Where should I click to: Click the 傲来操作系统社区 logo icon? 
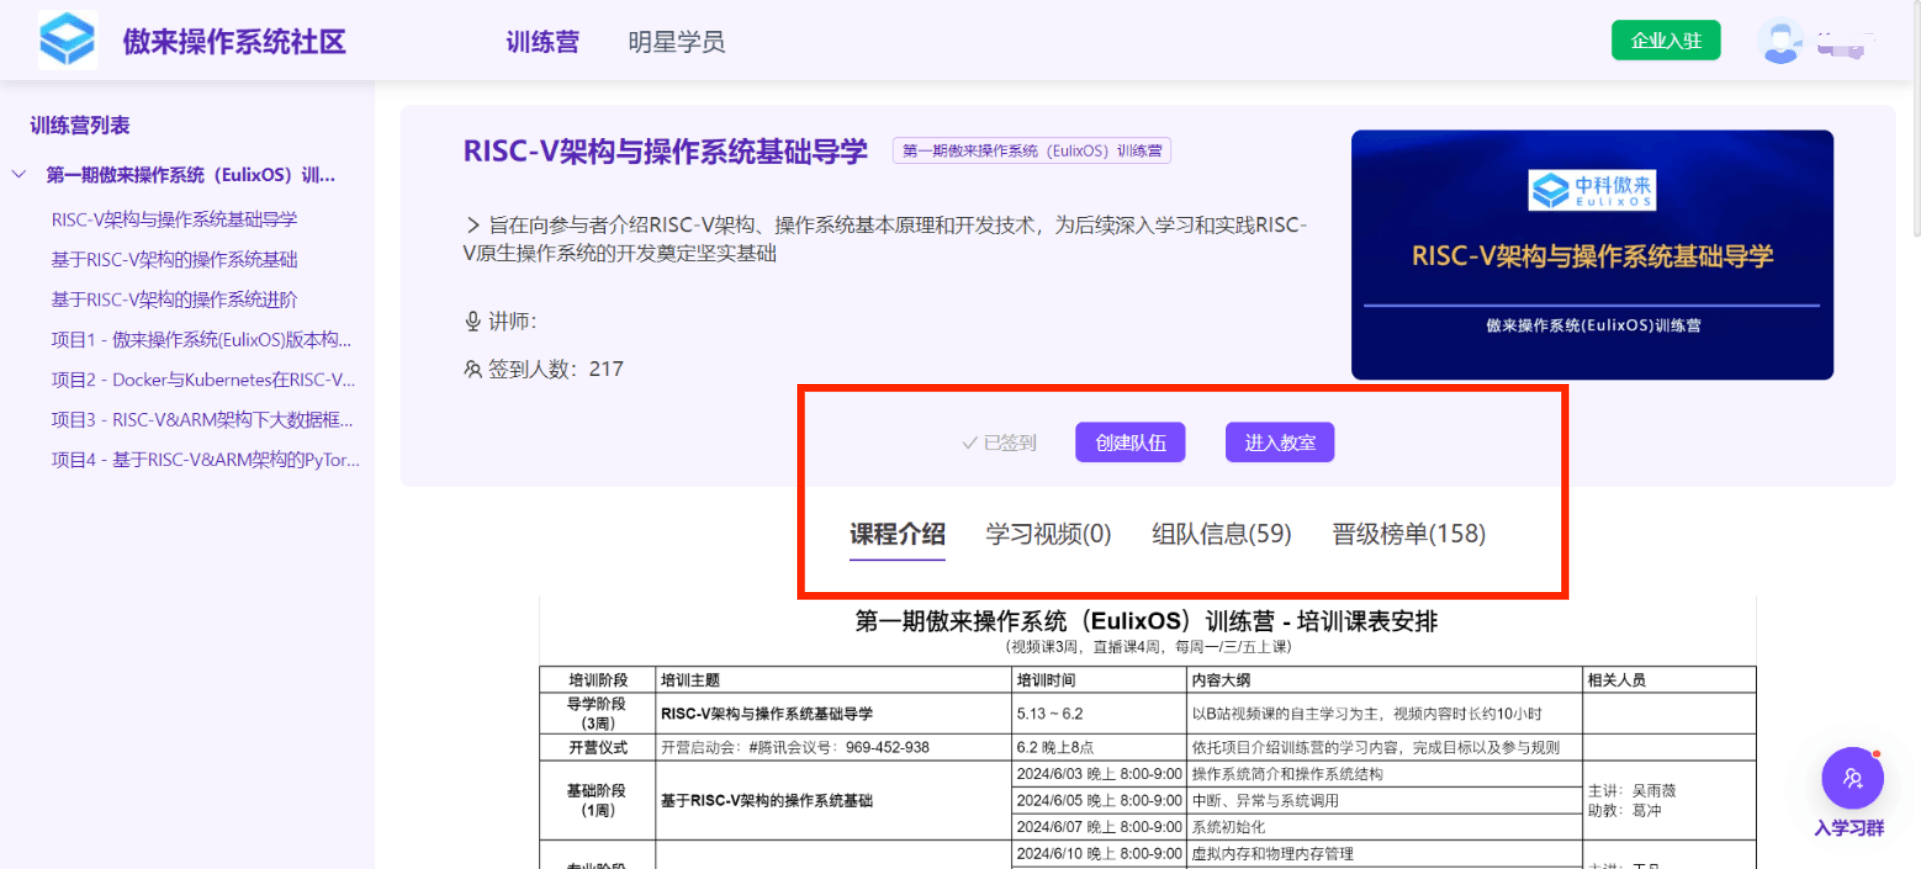[x=67, y=40]
